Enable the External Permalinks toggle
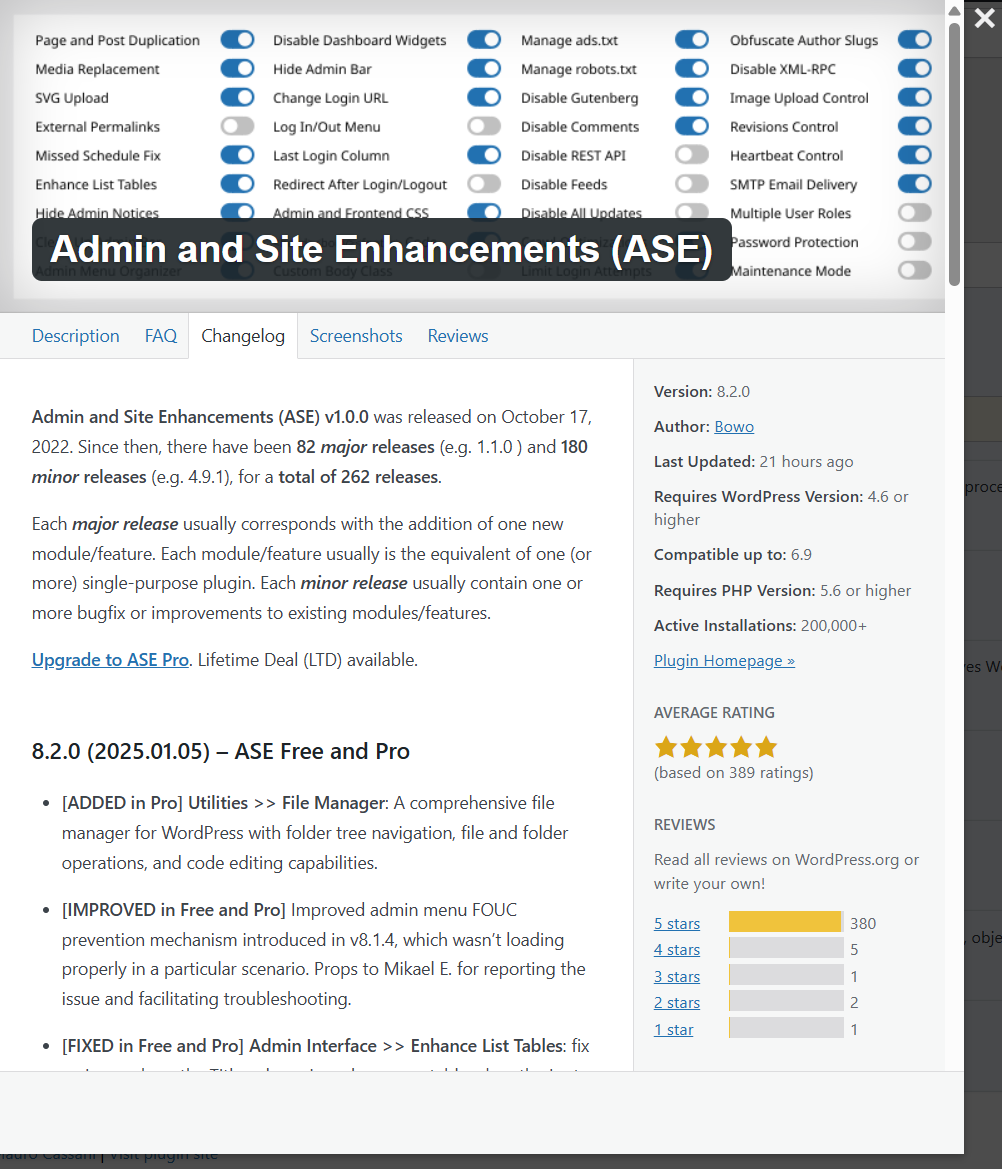The width and height of the screenshot is (1002, 1169). click(238, 127)
